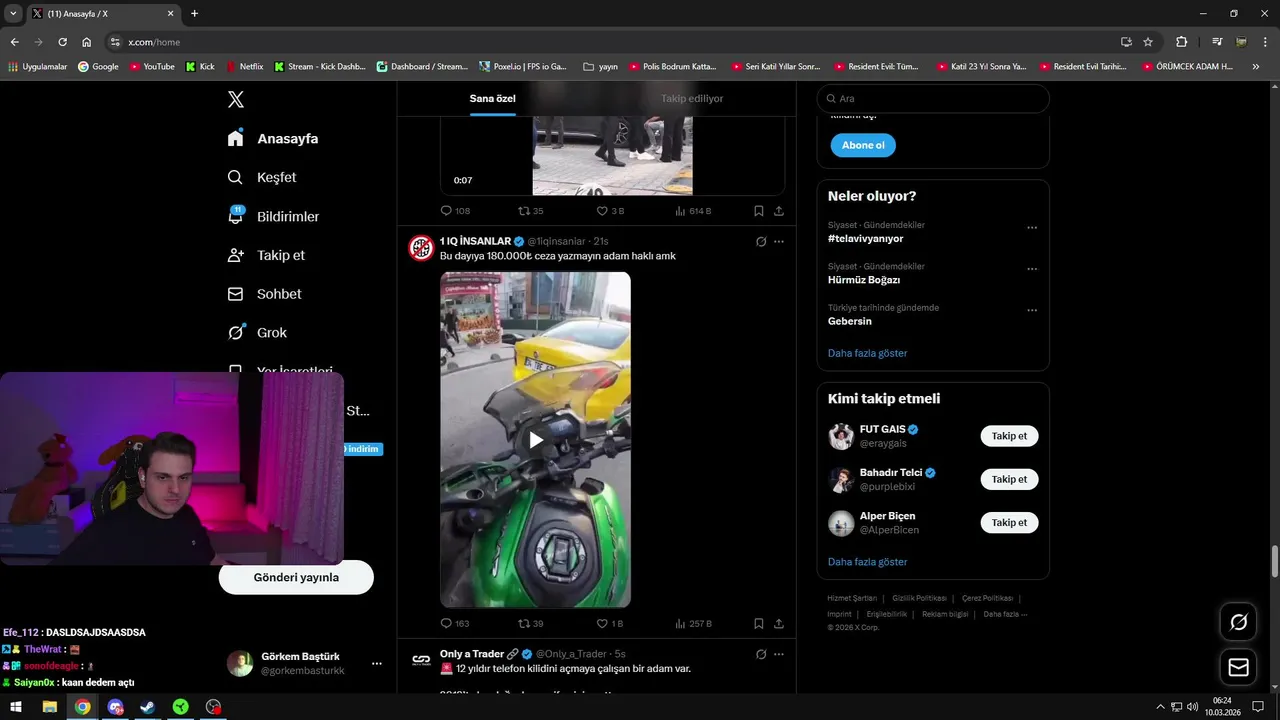Reload the page in browser
This screenshot has height=720, width=1280.
click(x=62, y=42)
